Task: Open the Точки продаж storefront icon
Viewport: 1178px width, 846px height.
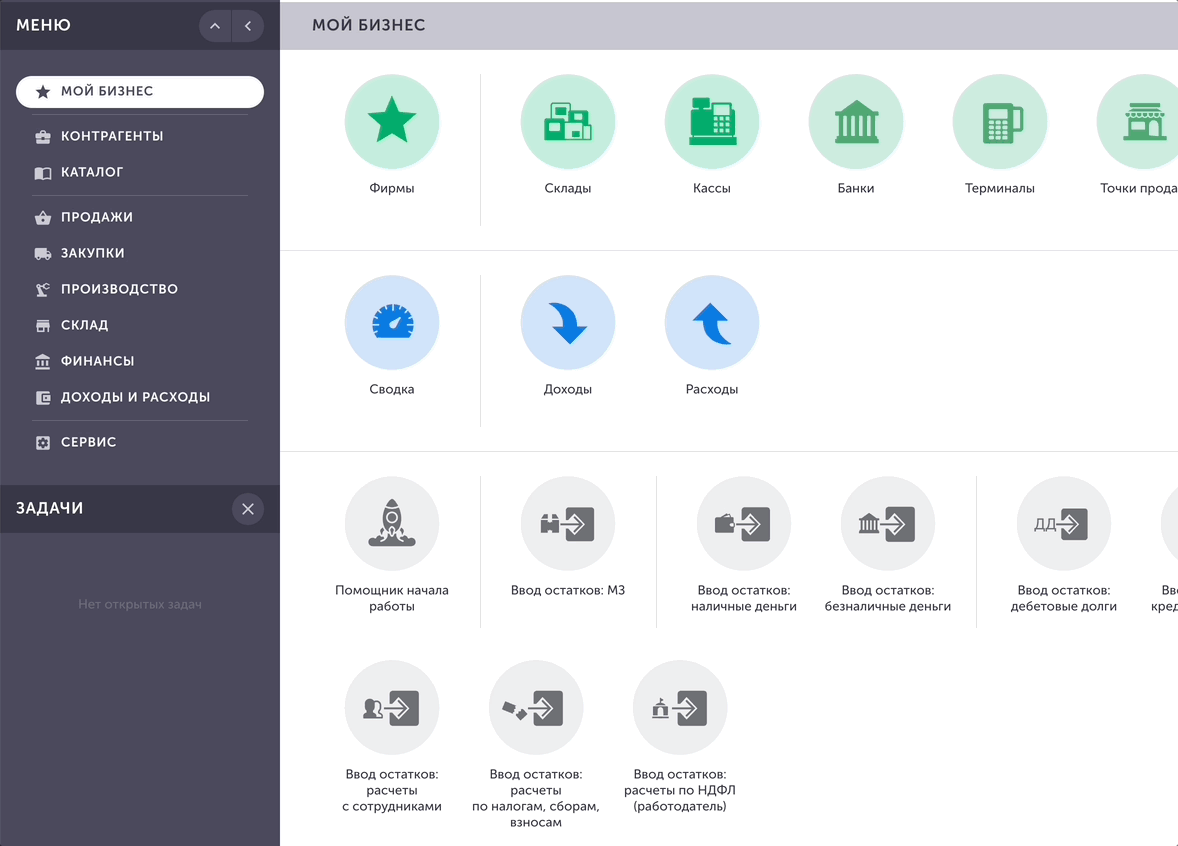Action: click(x=1139, y=122)
